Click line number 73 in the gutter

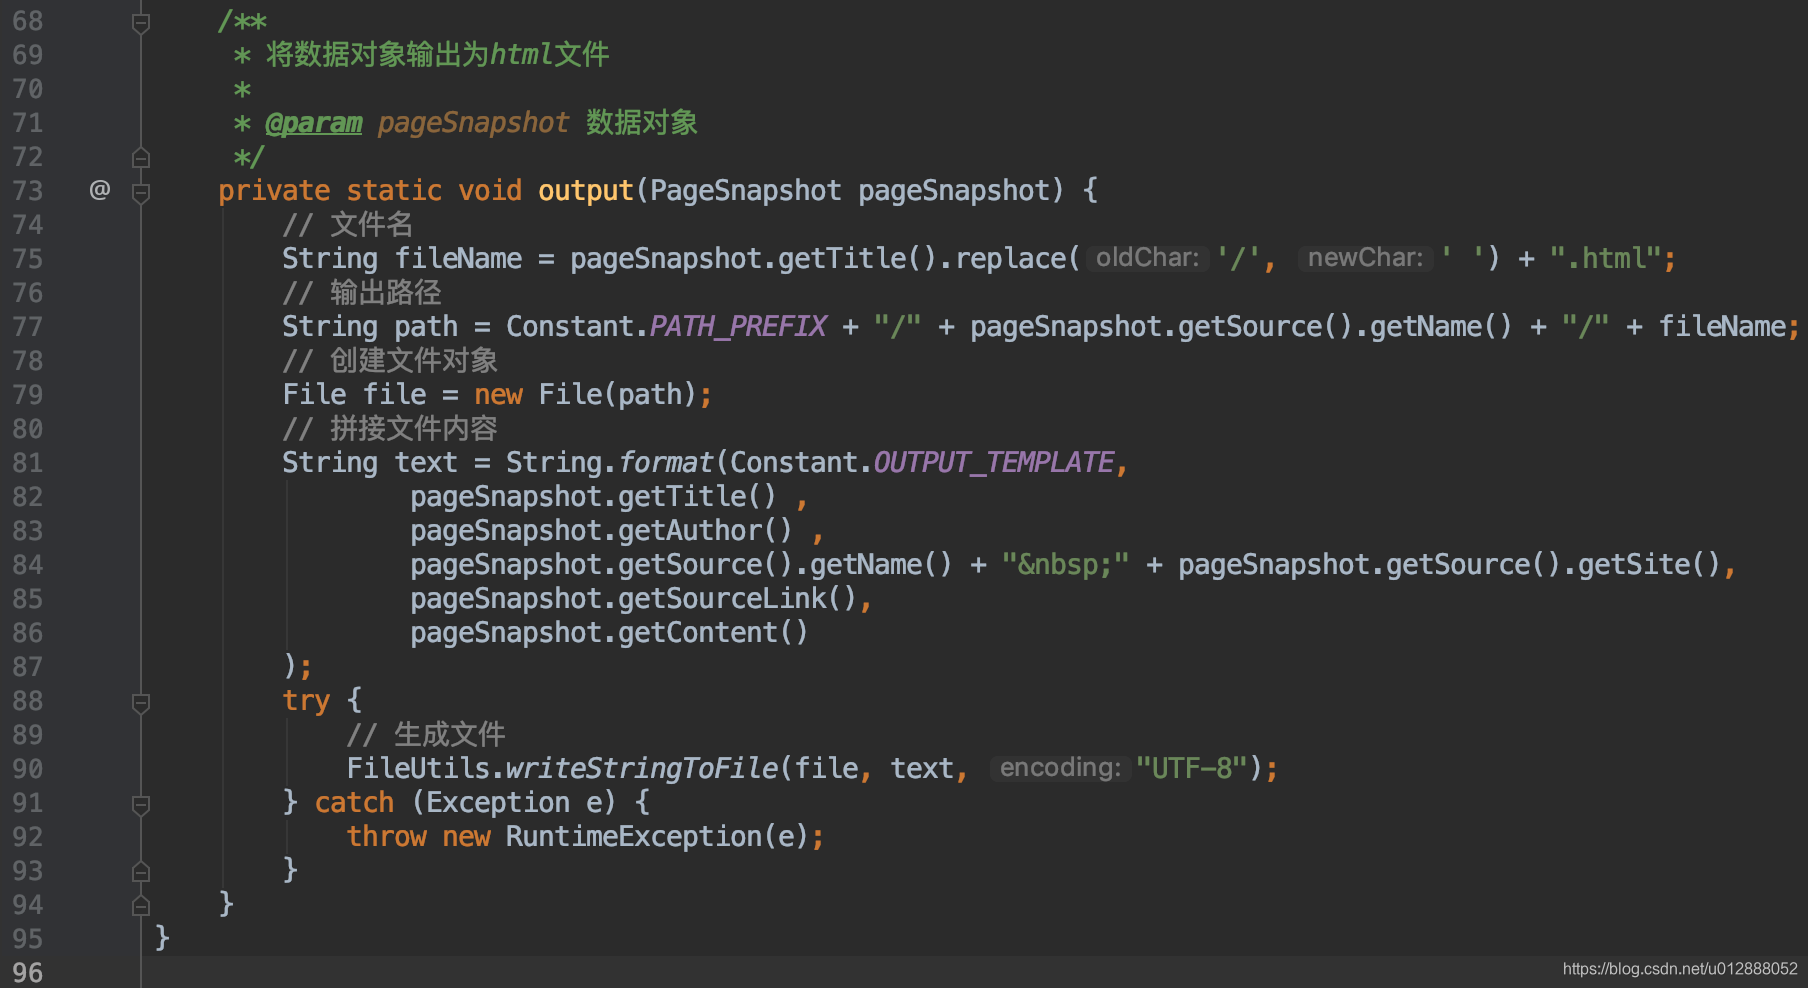[28, 191]
